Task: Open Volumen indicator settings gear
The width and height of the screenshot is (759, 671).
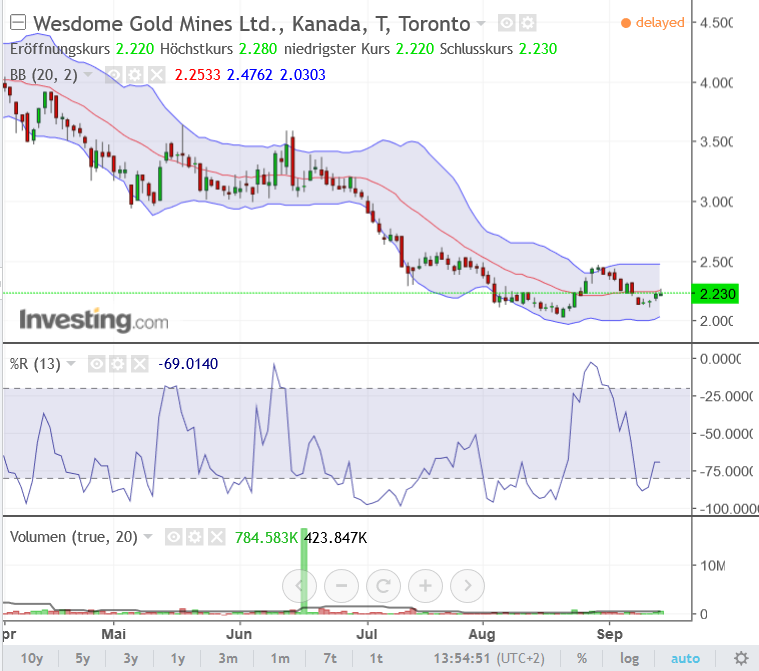Action: click(x=195, y=536)
